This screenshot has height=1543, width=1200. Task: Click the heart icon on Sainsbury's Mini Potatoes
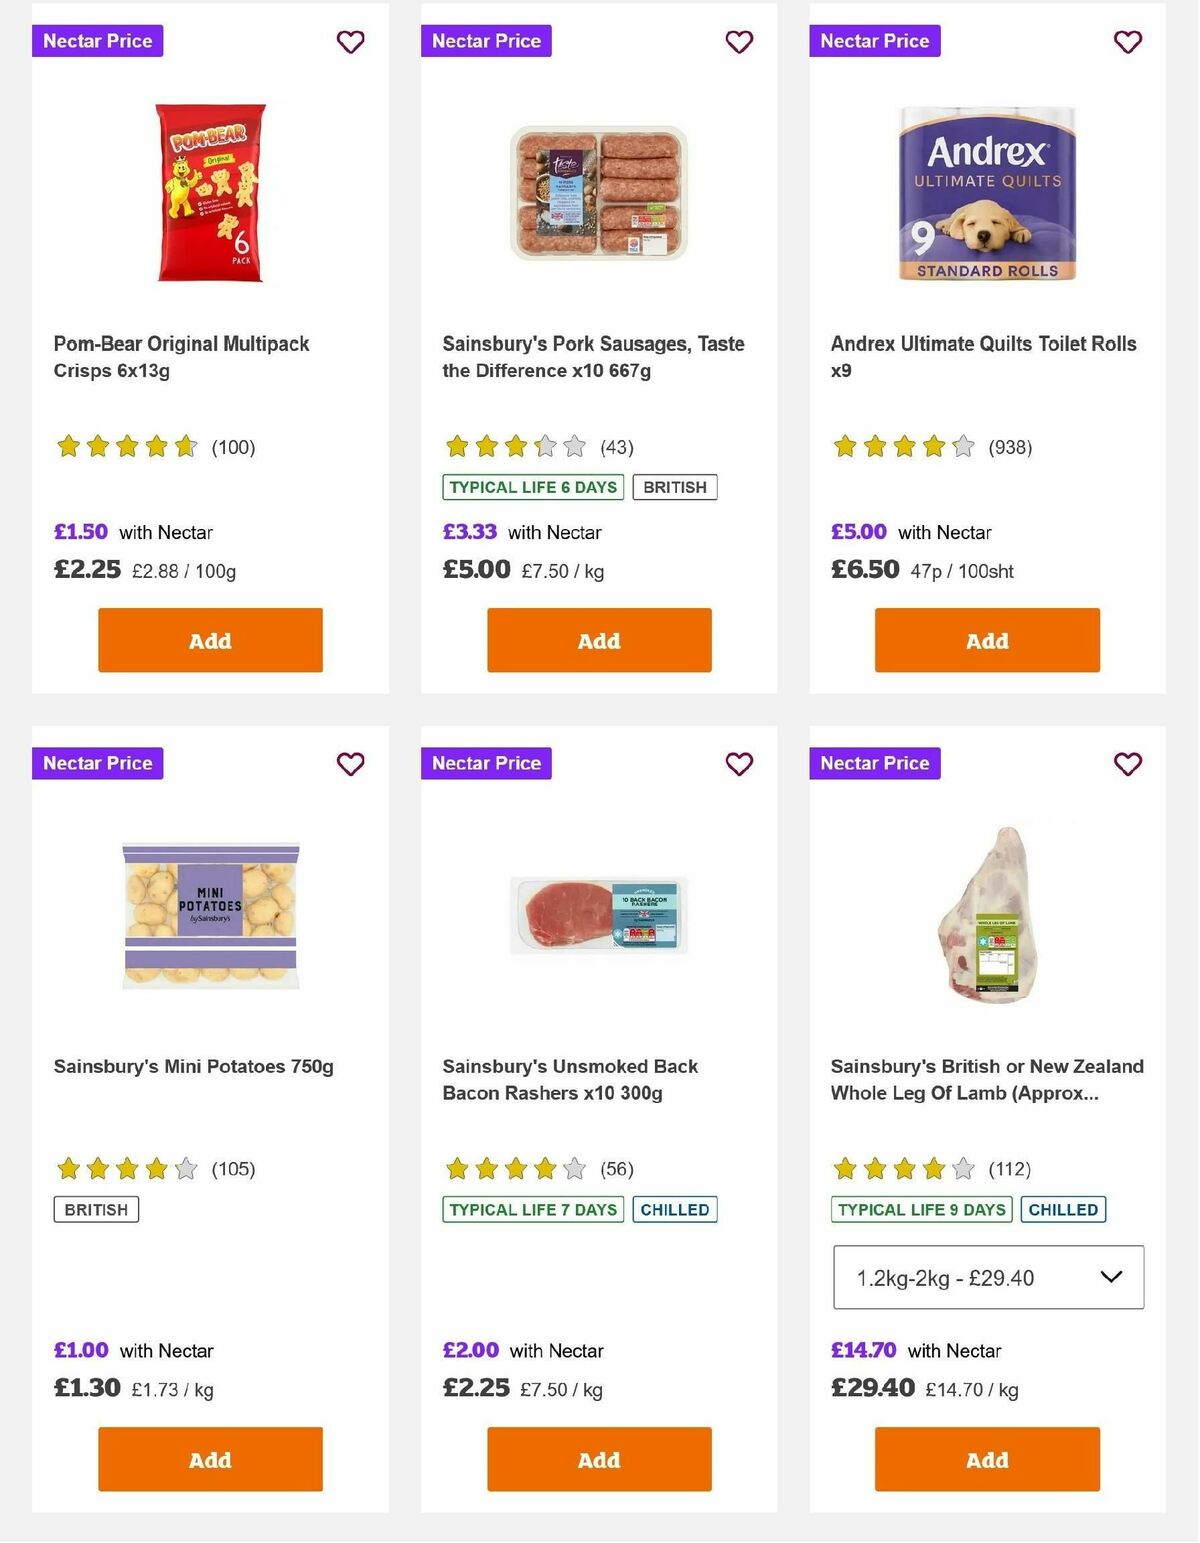(350, 763)
